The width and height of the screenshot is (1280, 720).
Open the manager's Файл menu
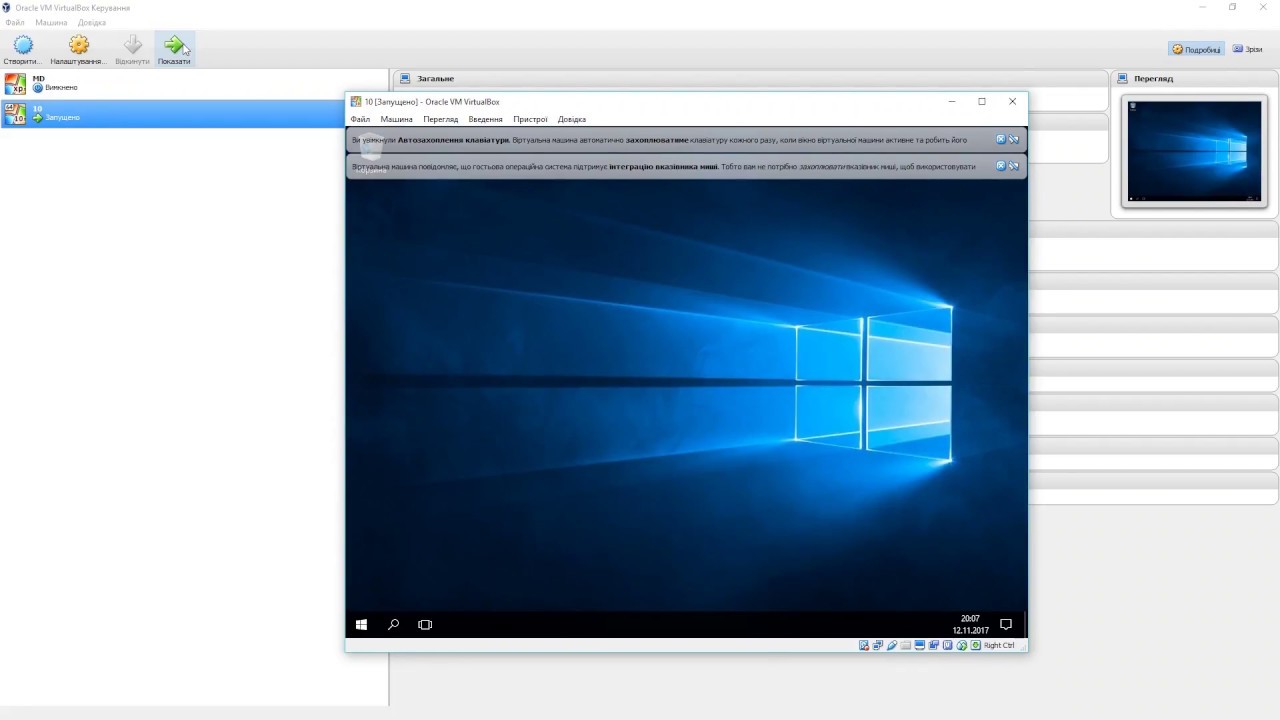pyautogui.click(x=15, y=22)
